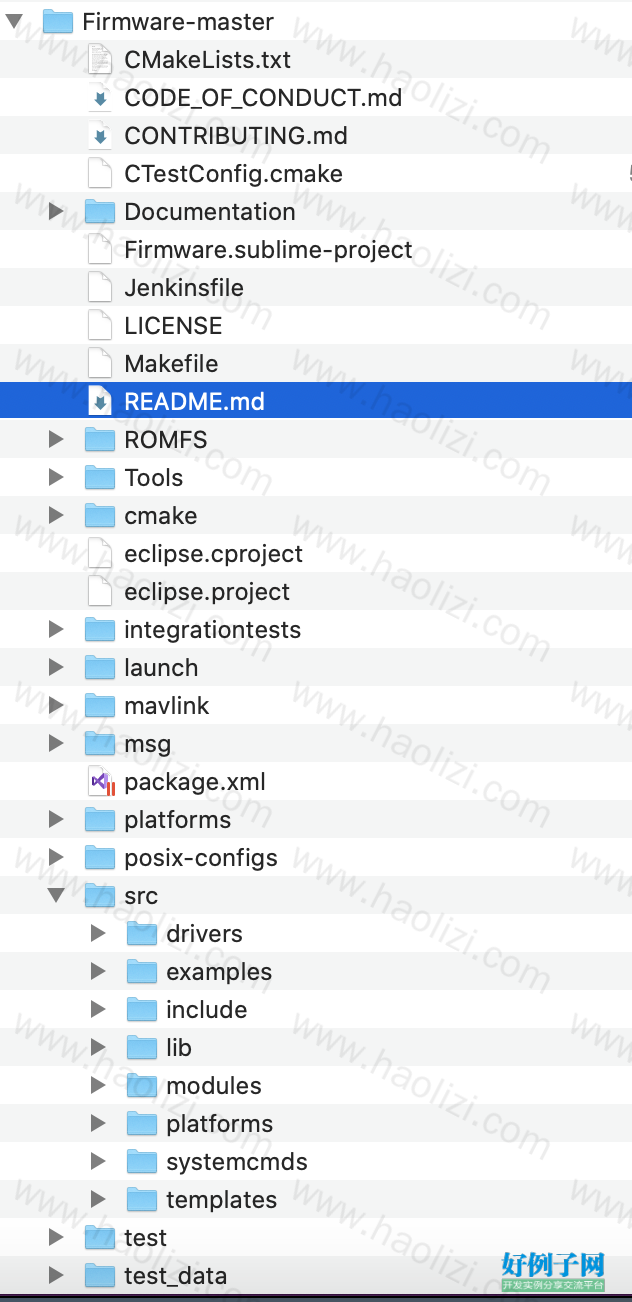Screen dimensions: 632x1302
Task: Click the src folder icon
Action: point(100,896)
